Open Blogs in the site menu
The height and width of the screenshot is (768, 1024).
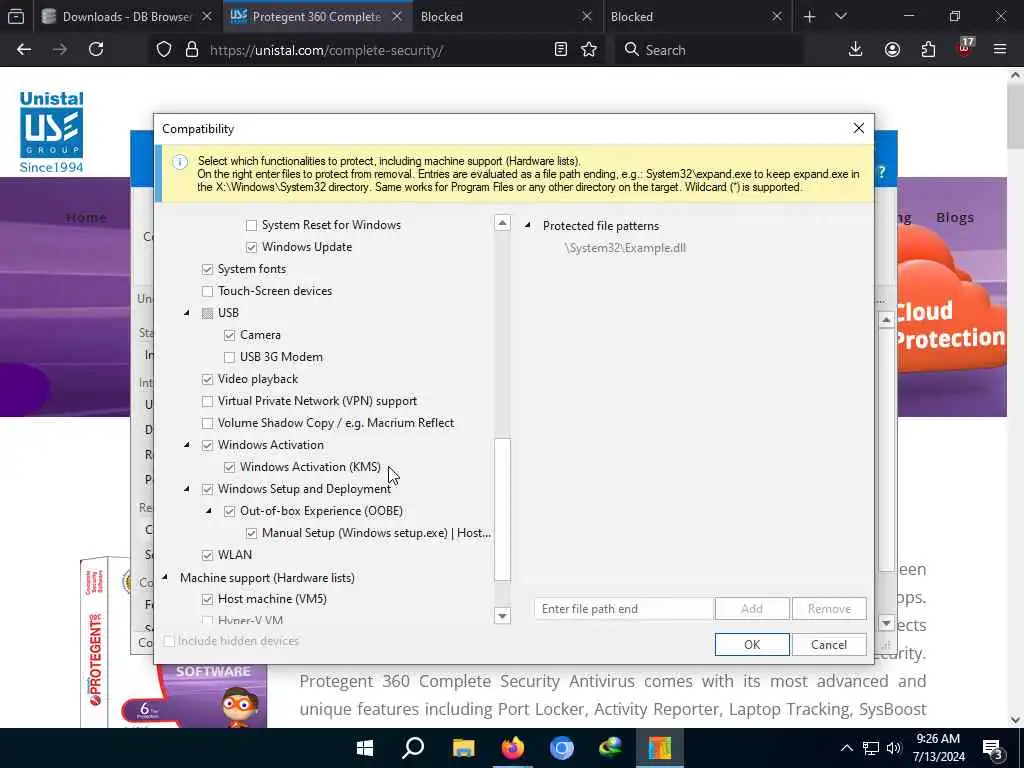click(x=955, y=217)
